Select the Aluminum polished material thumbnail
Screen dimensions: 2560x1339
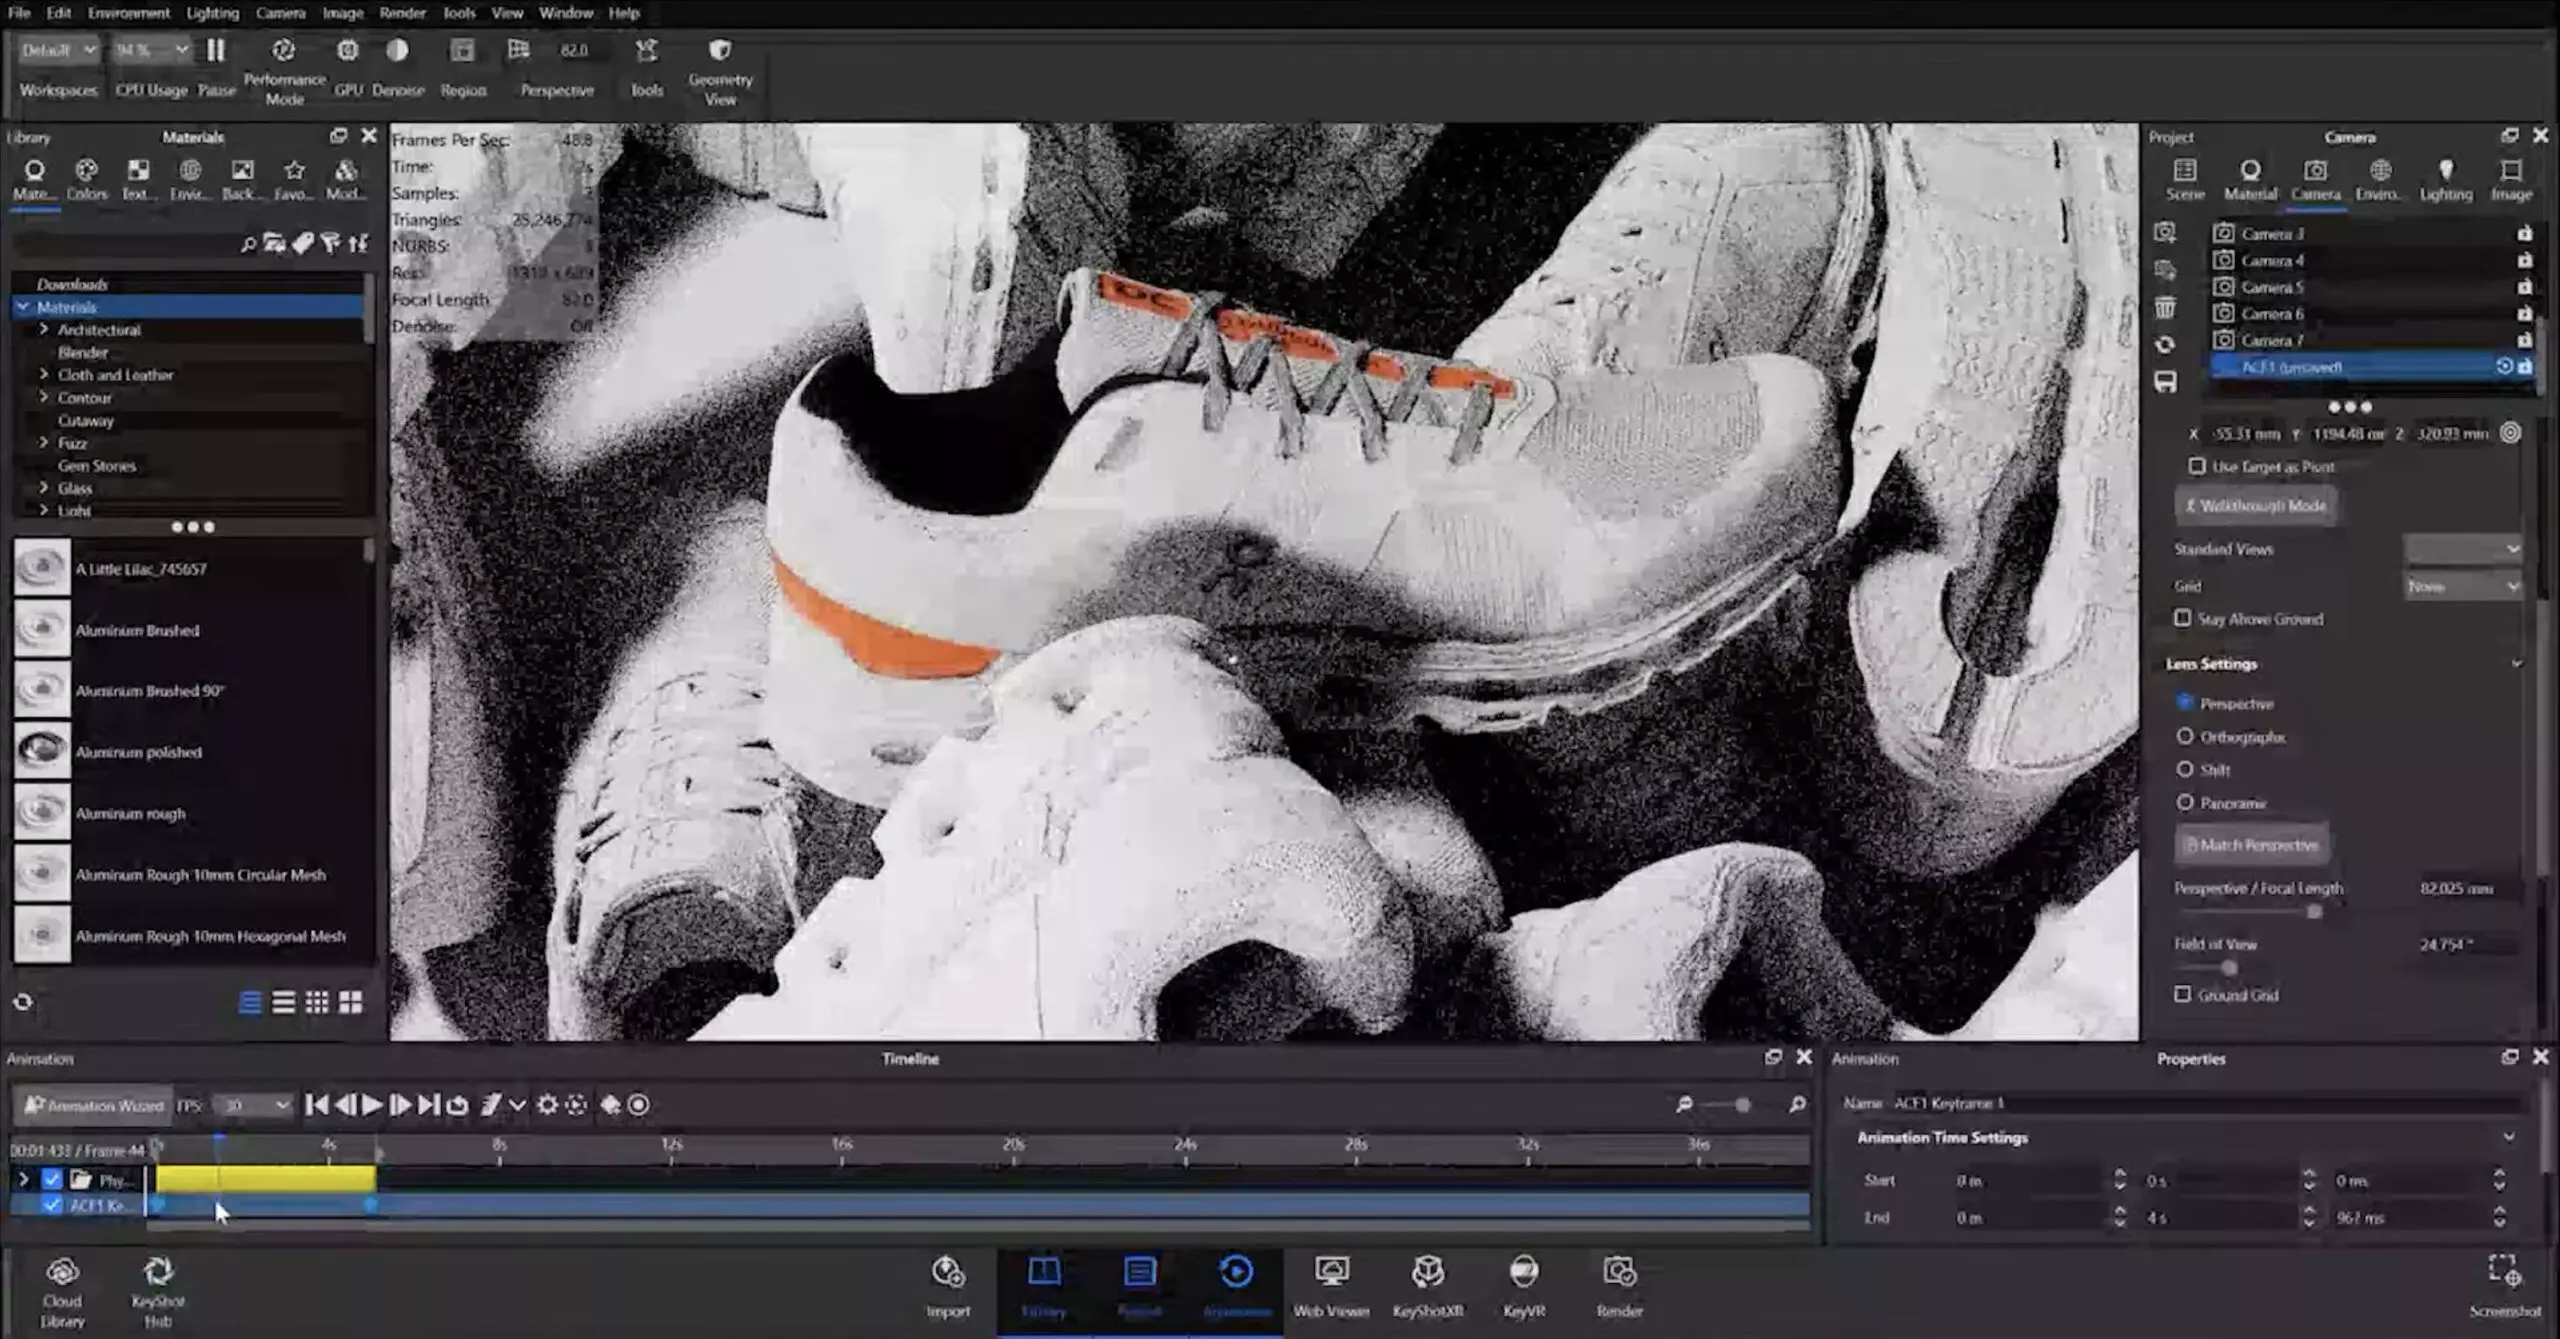(42, 751)
